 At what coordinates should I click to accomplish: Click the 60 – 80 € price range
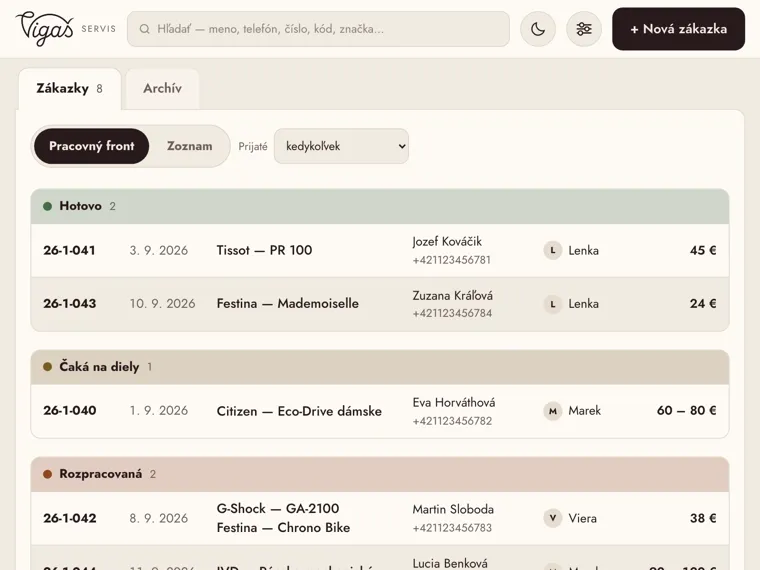pos(686,411)
